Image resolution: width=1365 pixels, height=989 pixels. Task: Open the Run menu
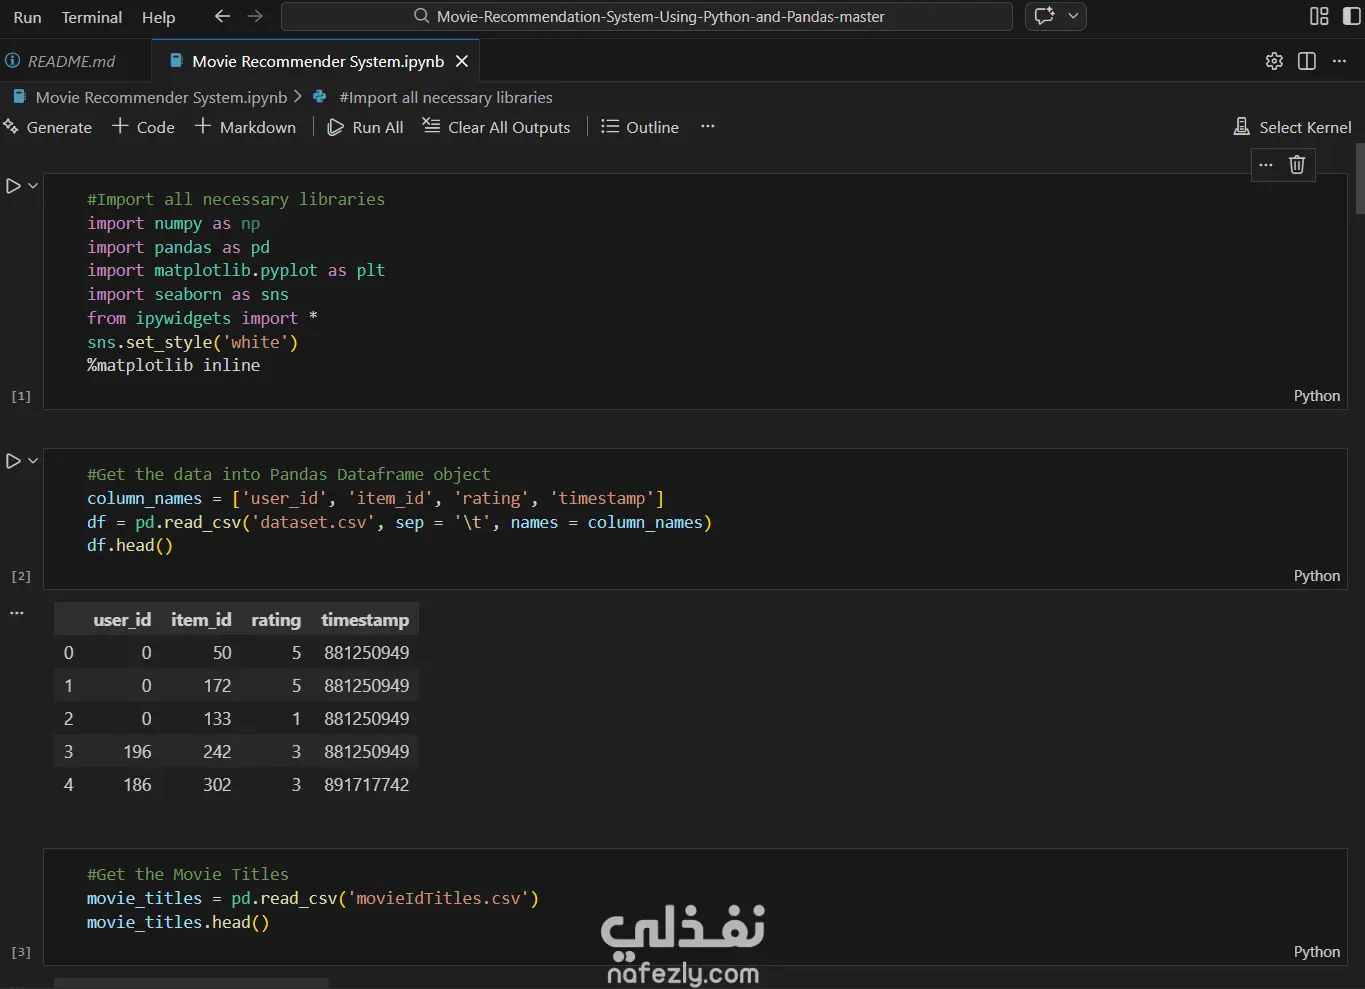pos(27,17)
